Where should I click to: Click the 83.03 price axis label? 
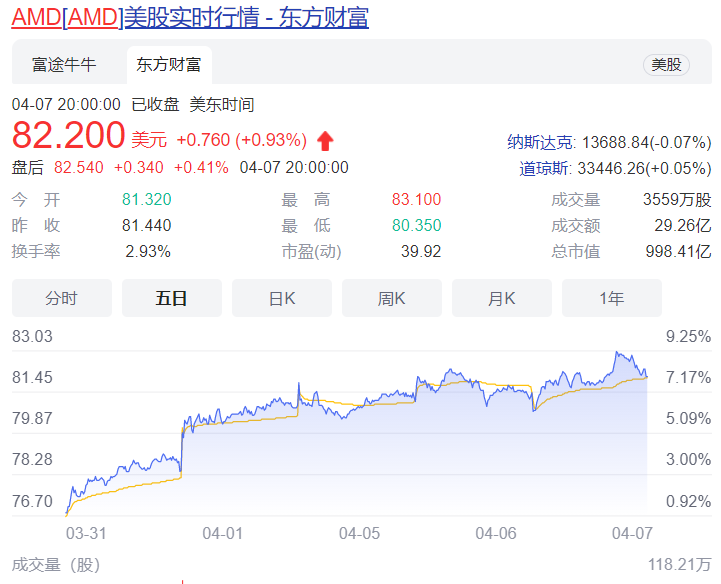(32, 336)
